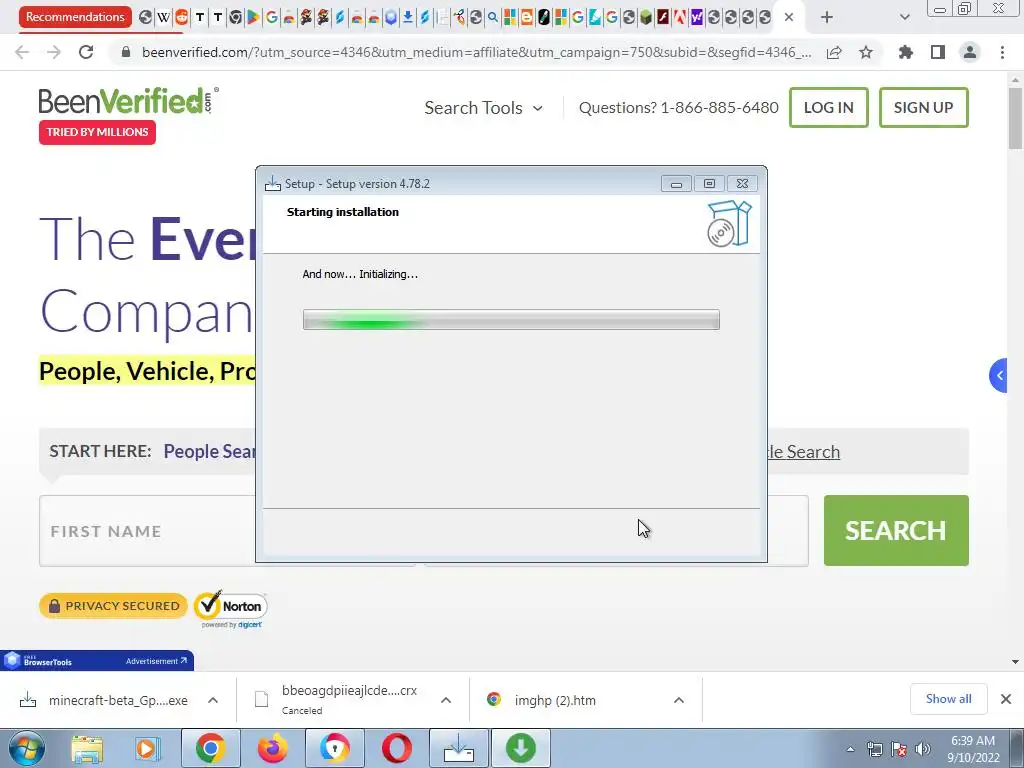
Task: Switch to the Google Play tab
Action: 253,18
